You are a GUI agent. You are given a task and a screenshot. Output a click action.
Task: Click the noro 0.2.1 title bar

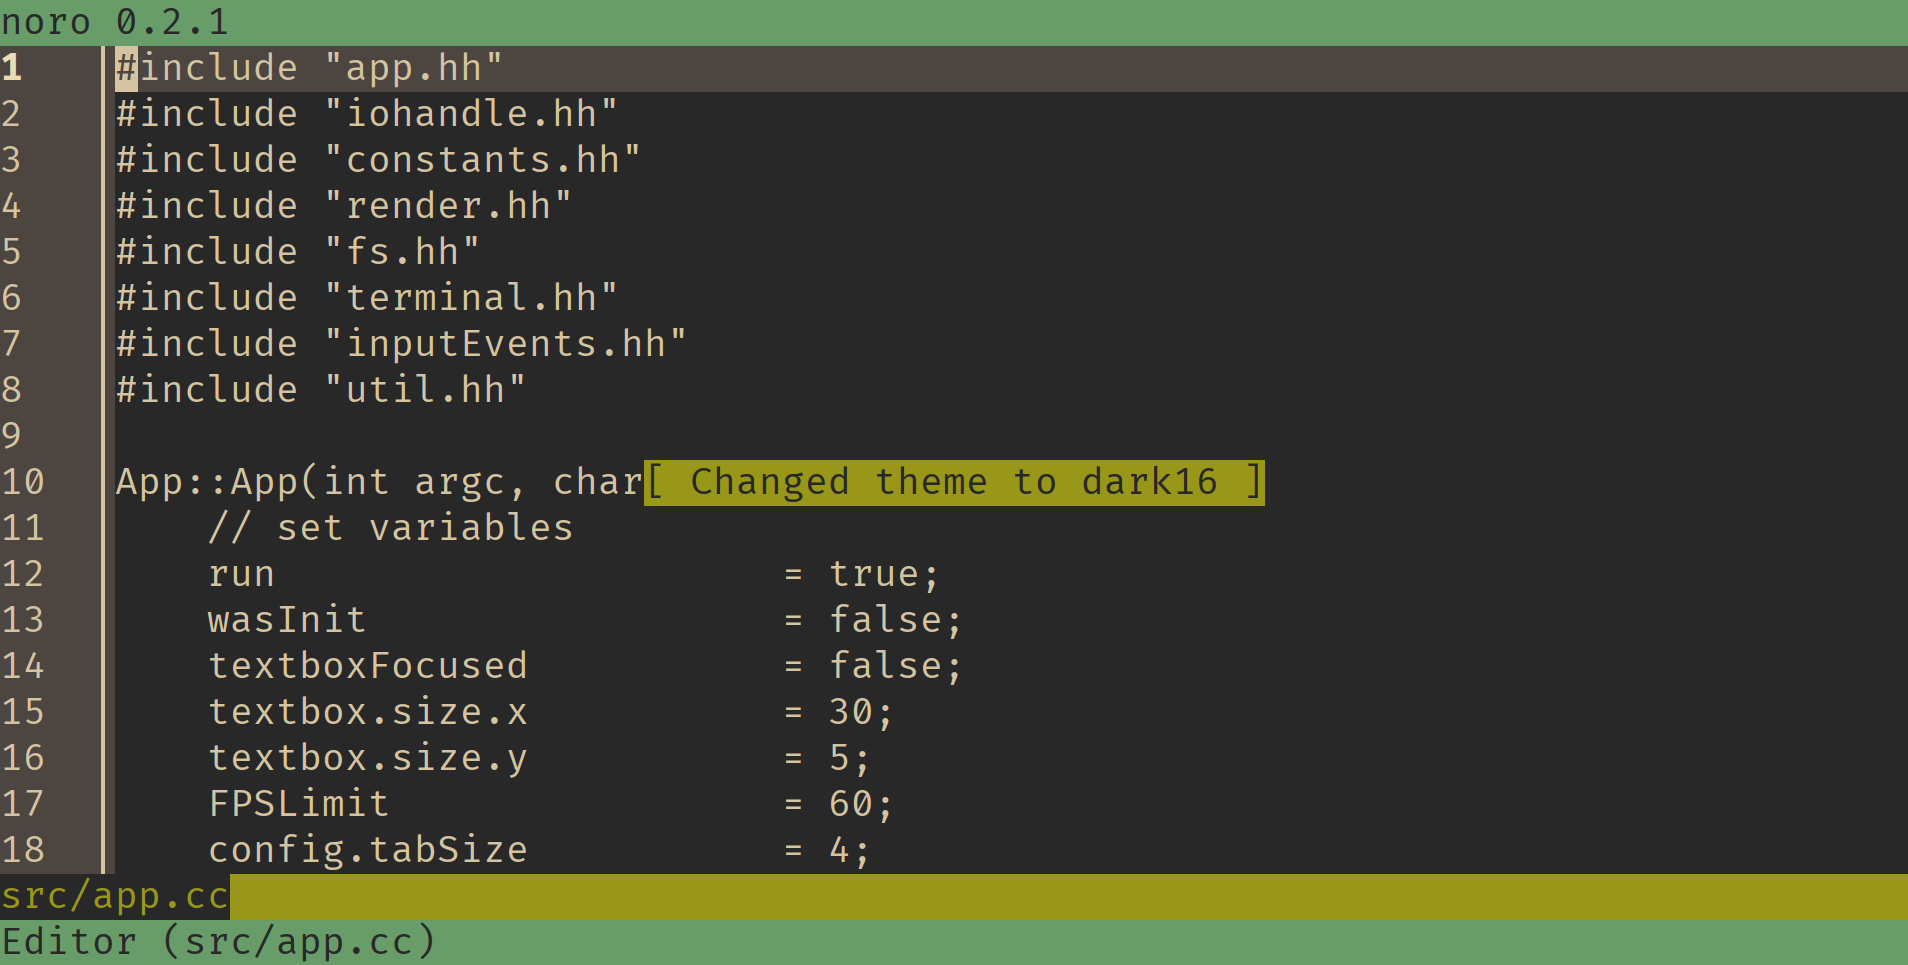(115, 20)
